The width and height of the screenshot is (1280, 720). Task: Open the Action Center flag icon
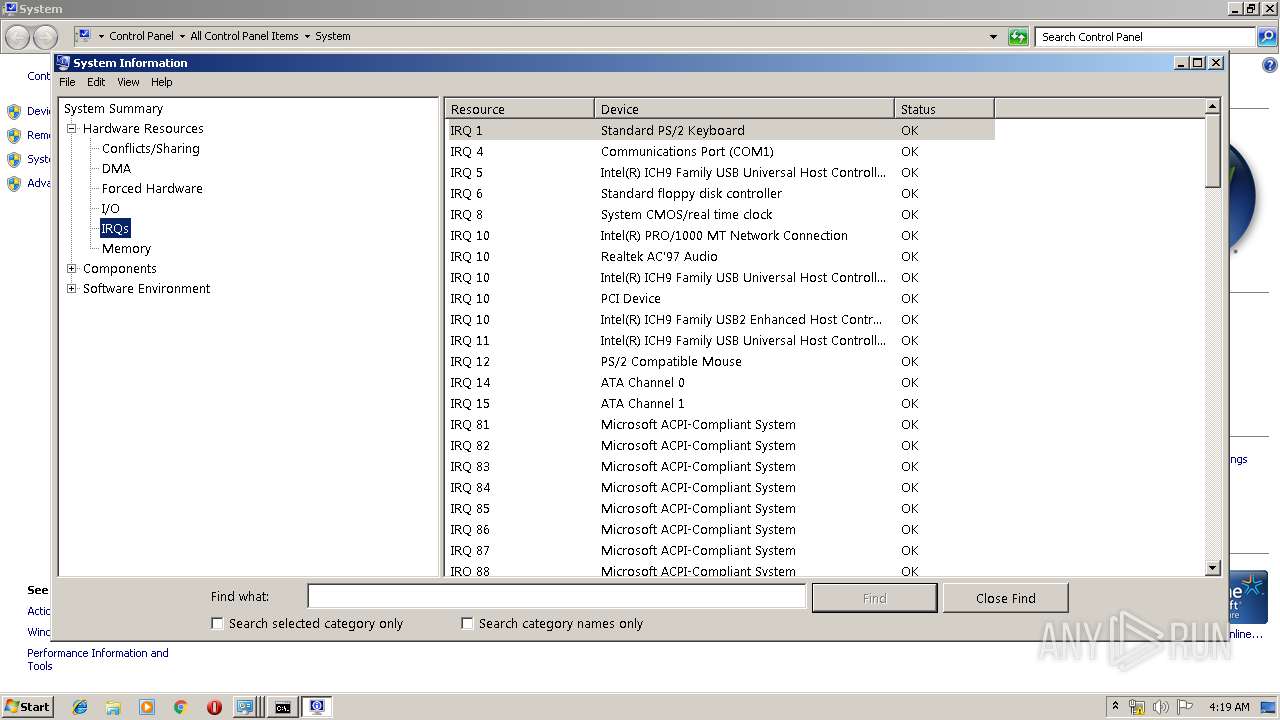[1185, 707]
